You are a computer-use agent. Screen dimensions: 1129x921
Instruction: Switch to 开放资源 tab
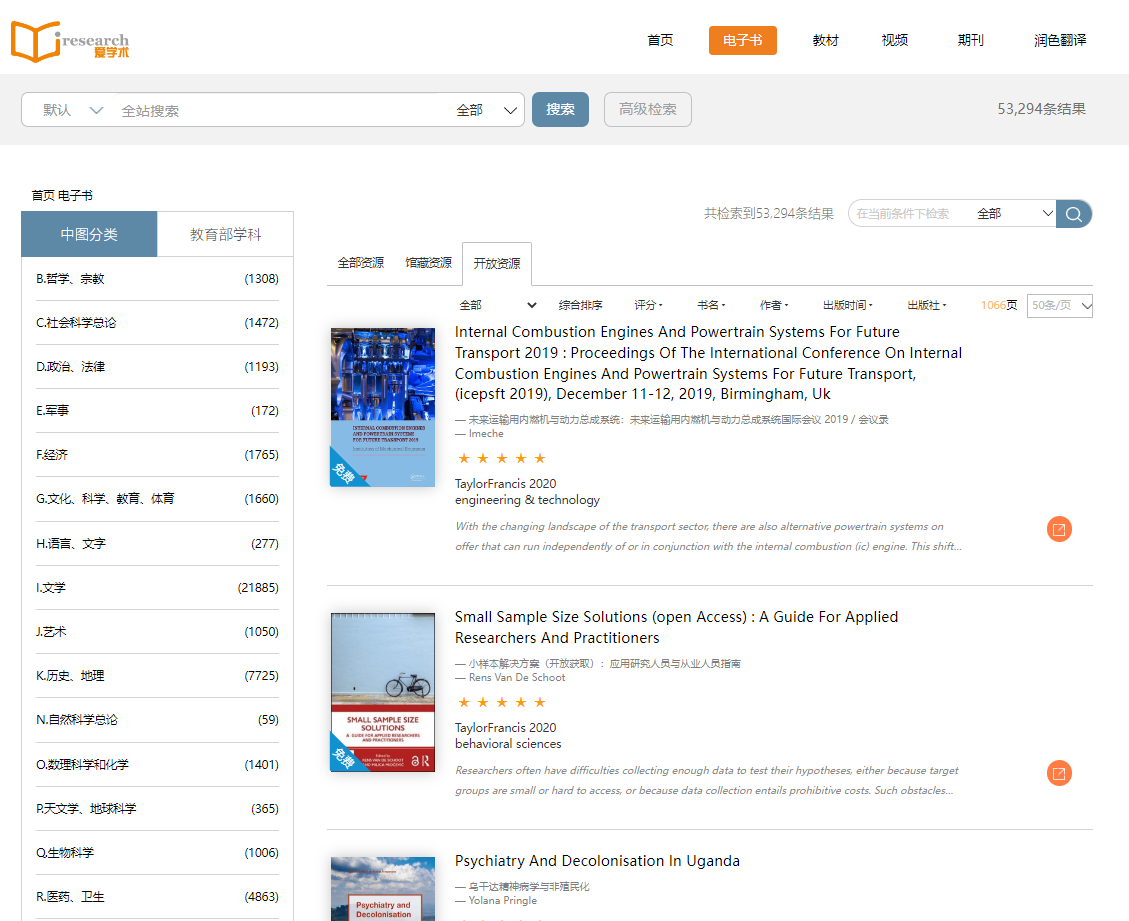click(x=497, y=264)
